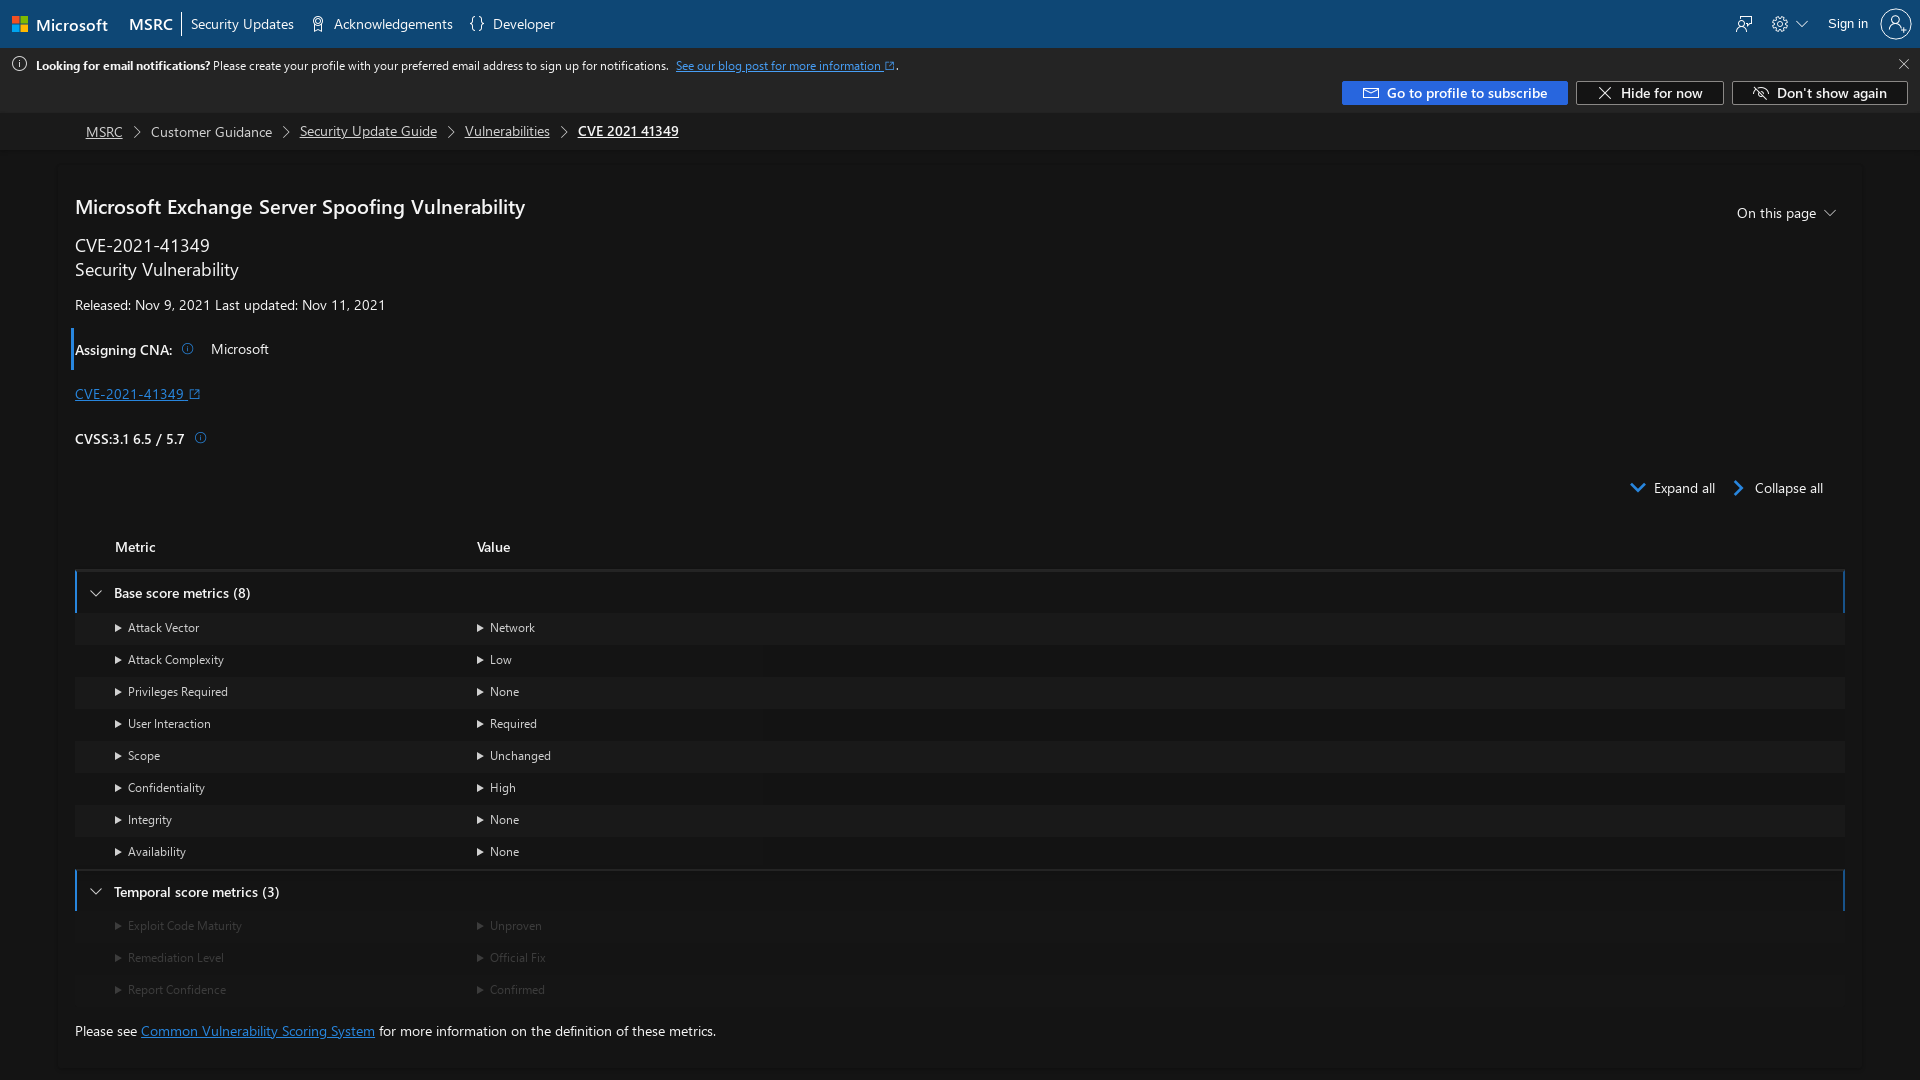Screen dimensions: 1920x1080
Task: Expand the Confidentiality row
Action: tap(160, 788)
